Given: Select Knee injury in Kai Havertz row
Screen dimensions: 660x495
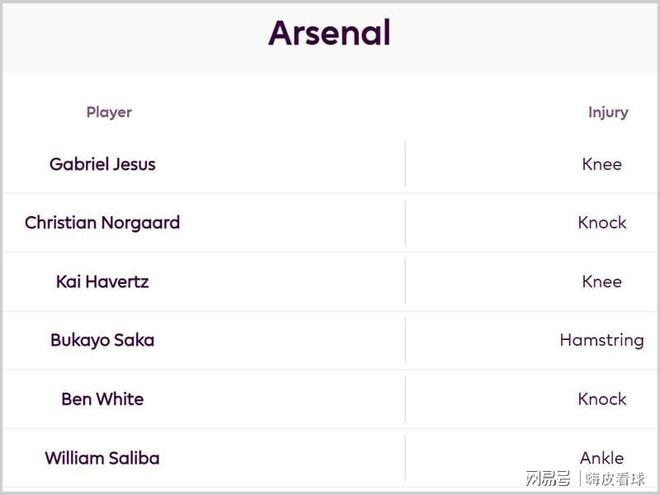Looking at the screenshot, I should coord(602,282).
